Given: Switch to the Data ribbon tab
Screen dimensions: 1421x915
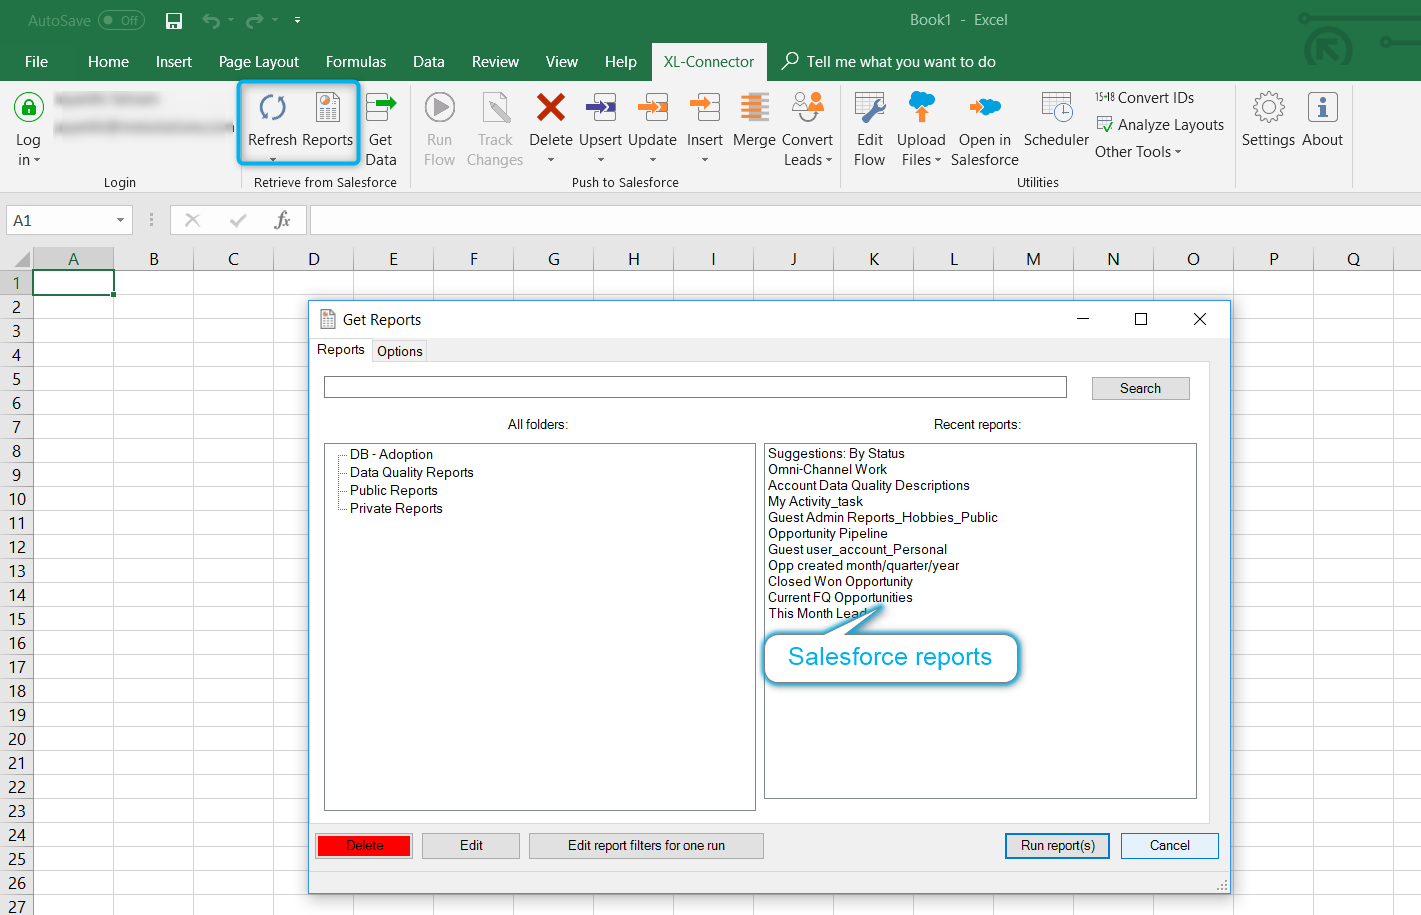Looking at the screenshot, I should [429, 62].
